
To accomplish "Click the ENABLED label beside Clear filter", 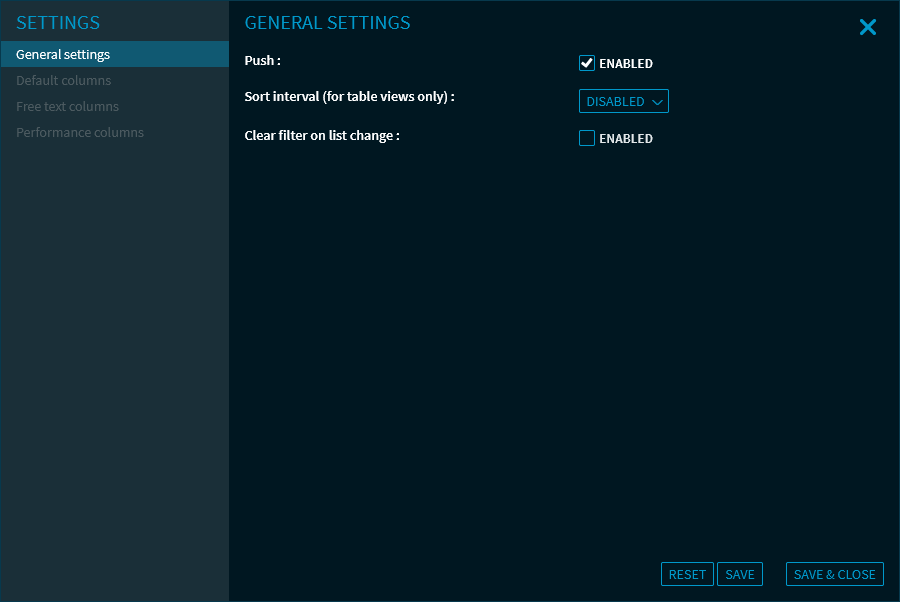I will tap(625, 139).
